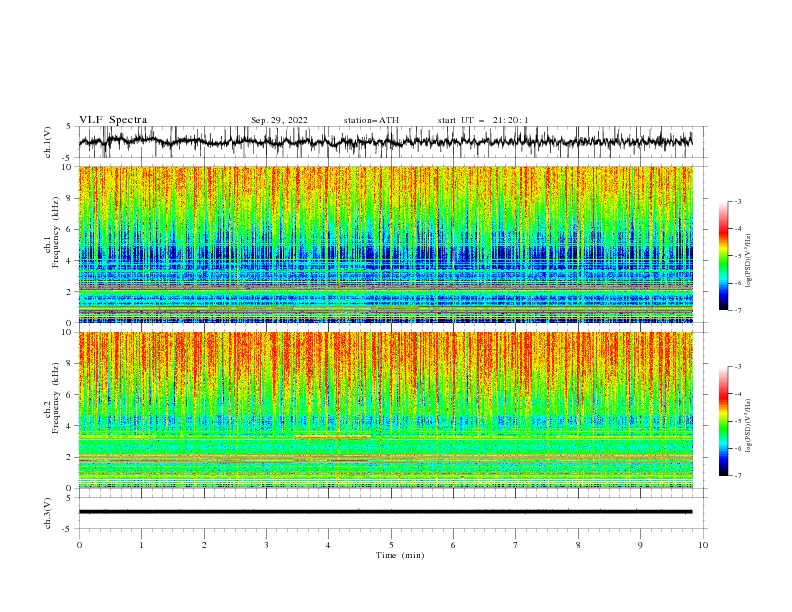The width and height of the screenshot is (792, 612).
Task: Click the 'ch.1(V)' axis label
Action: [x=48, y=142]
